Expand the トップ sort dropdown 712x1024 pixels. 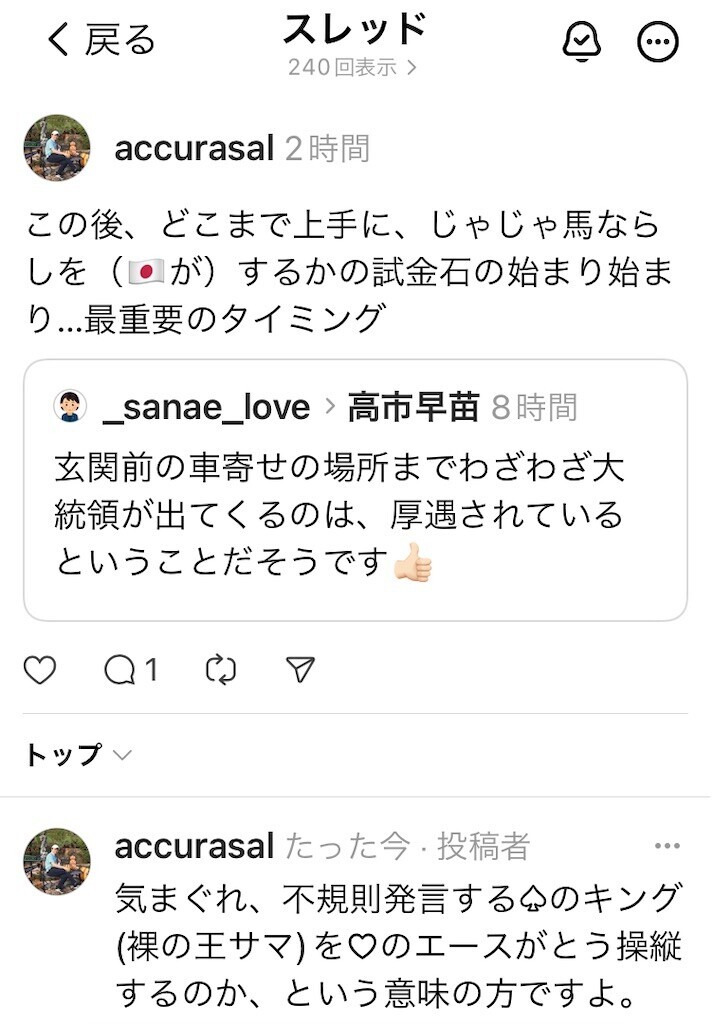tap(78, 755)
